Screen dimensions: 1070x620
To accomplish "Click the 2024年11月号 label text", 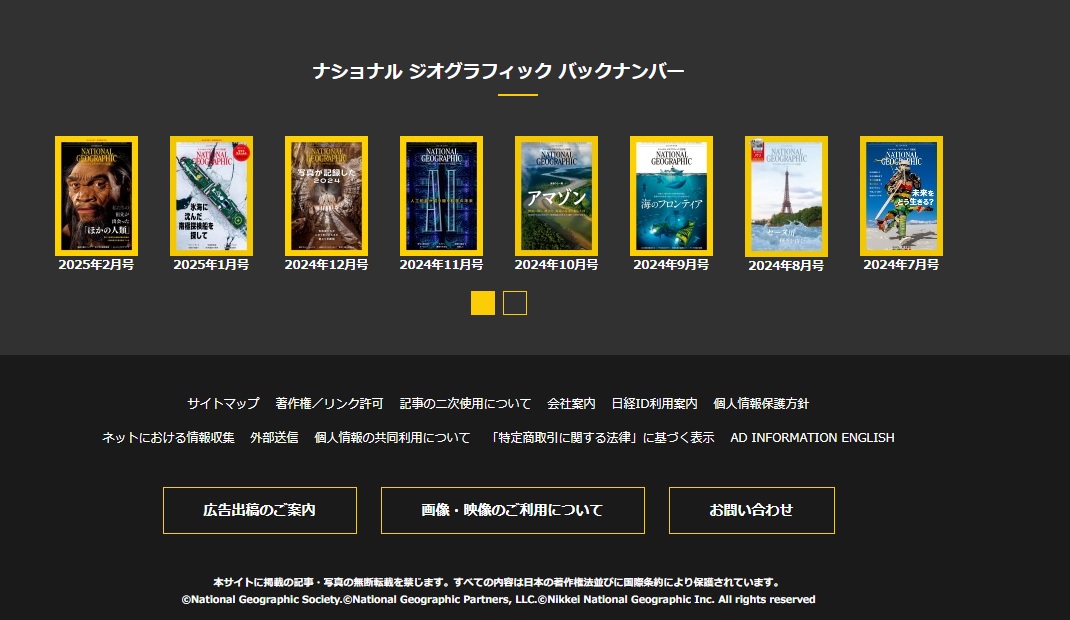I will pos(442,265).
